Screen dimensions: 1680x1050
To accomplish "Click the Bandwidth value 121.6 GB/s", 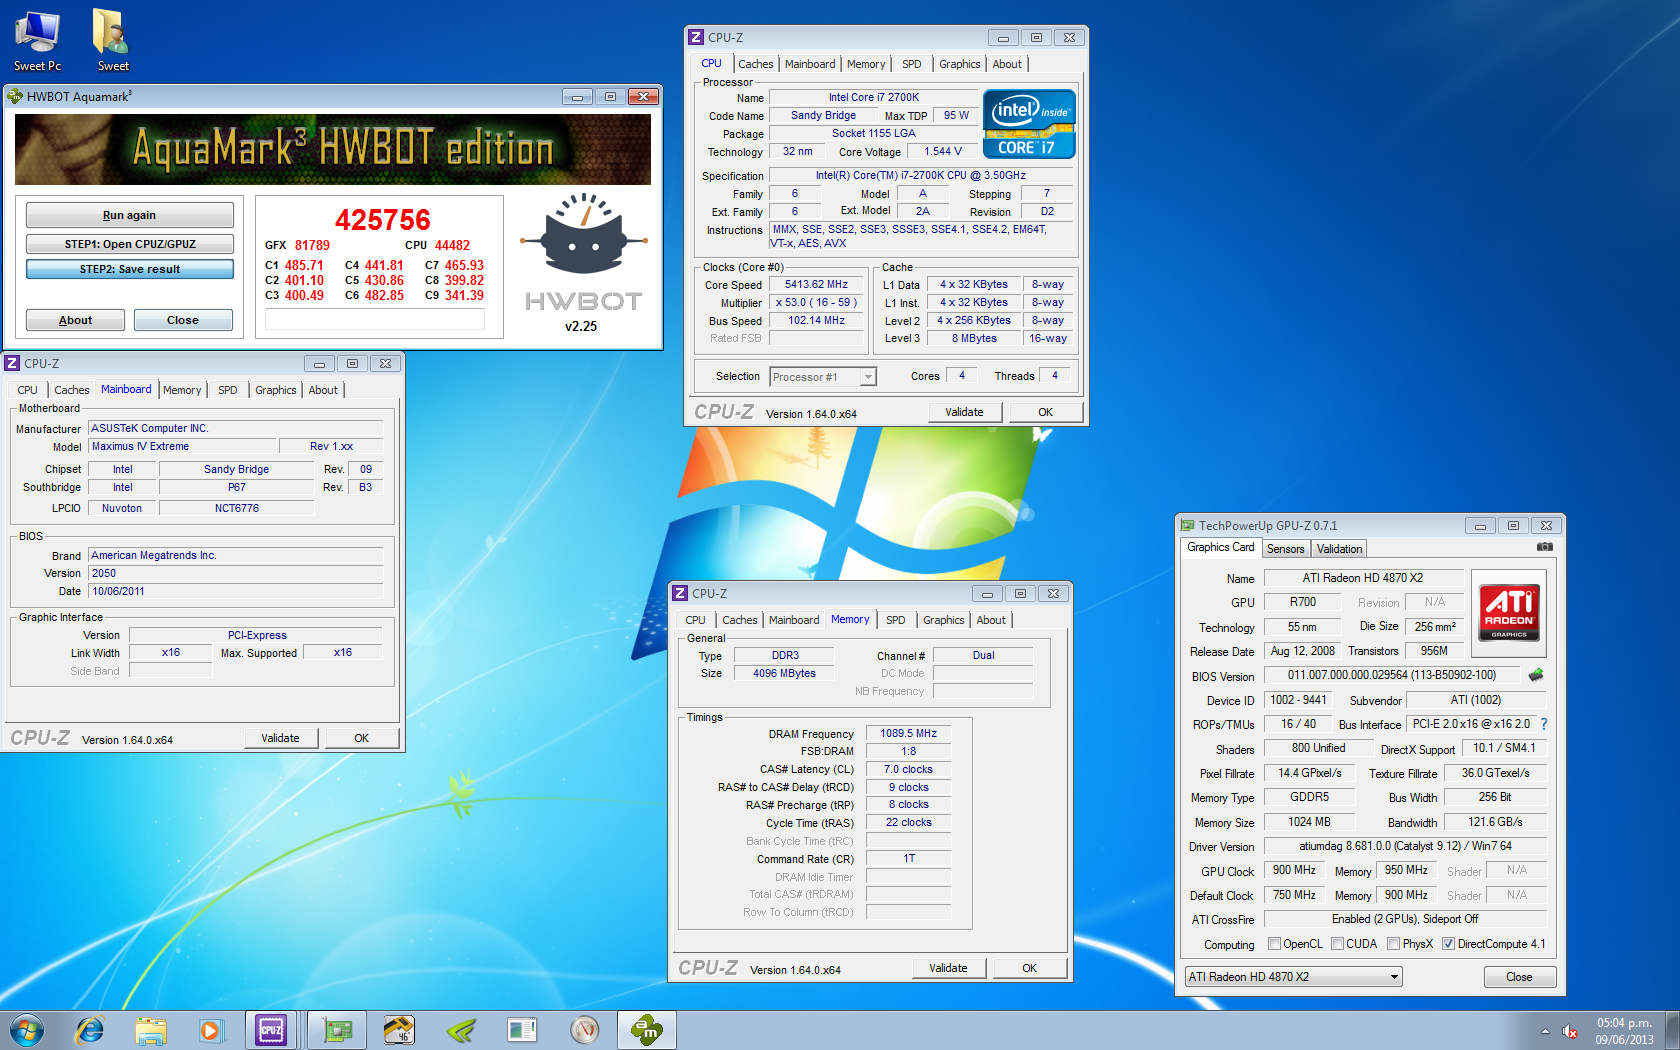I will 1495,822.
